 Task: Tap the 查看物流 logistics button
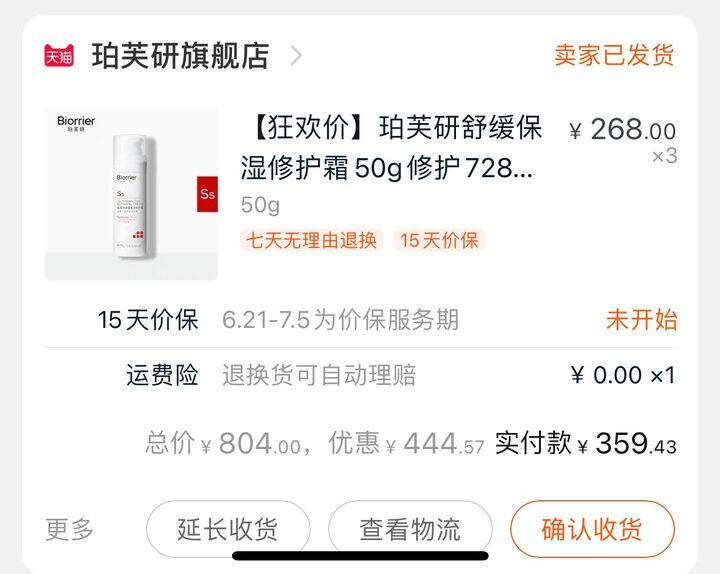tap(410, 529)
